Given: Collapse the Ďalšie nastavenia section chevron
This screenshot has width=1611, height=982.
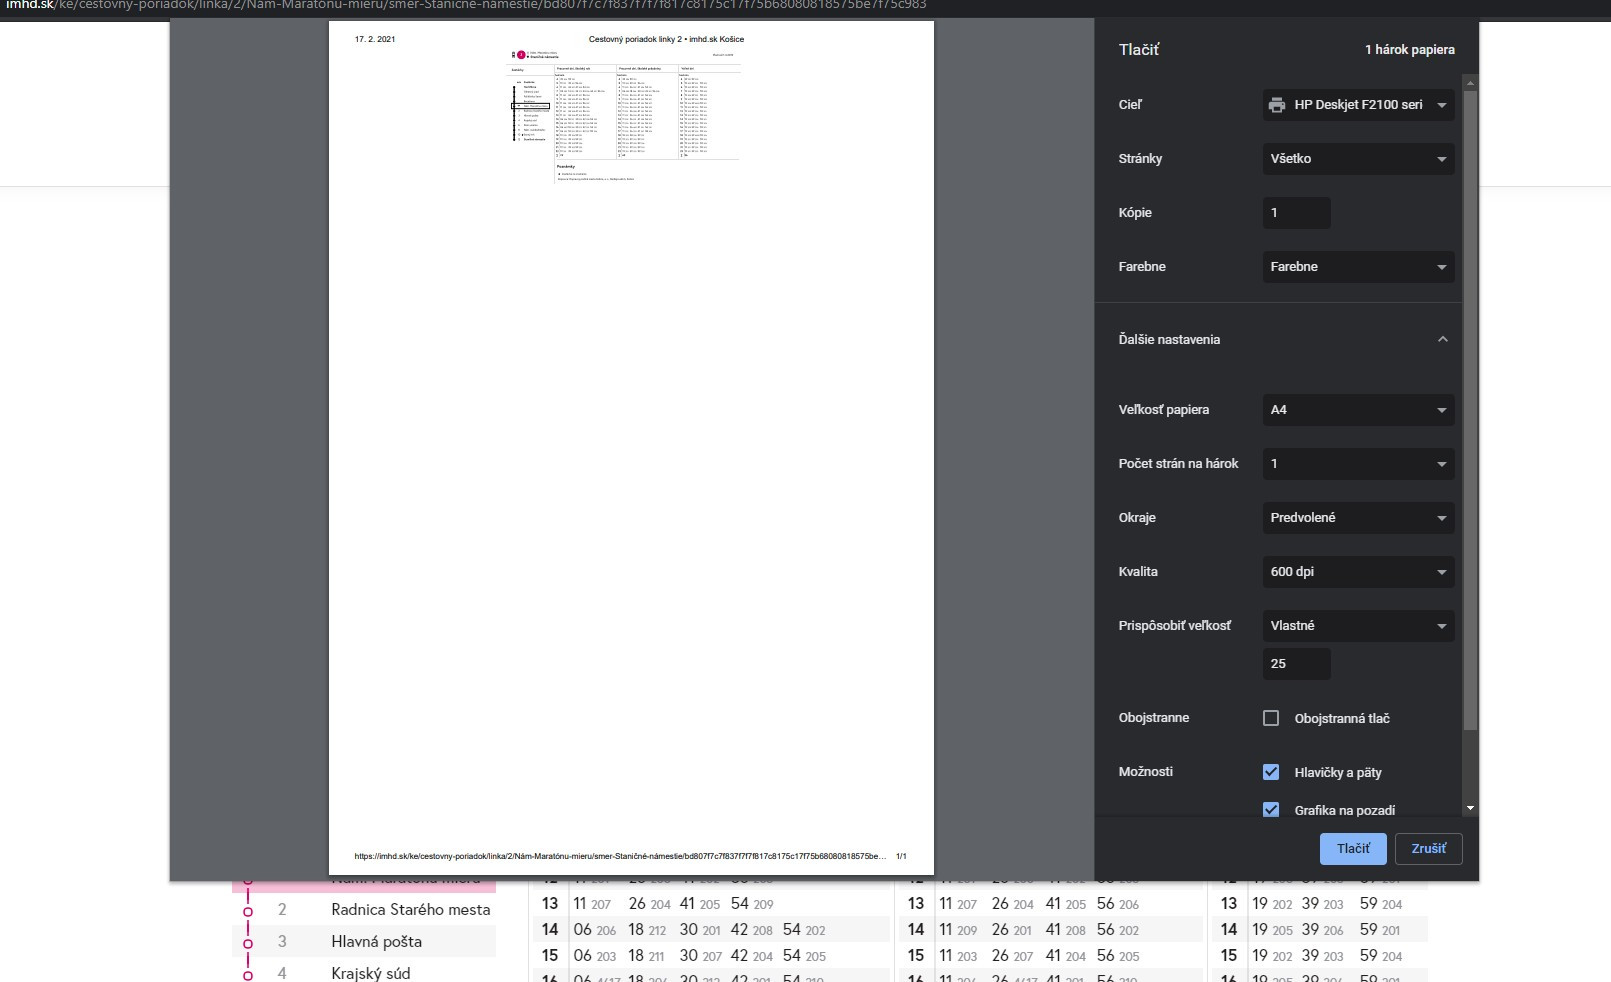Looking at the screenshot, I should coord(1442,339).
